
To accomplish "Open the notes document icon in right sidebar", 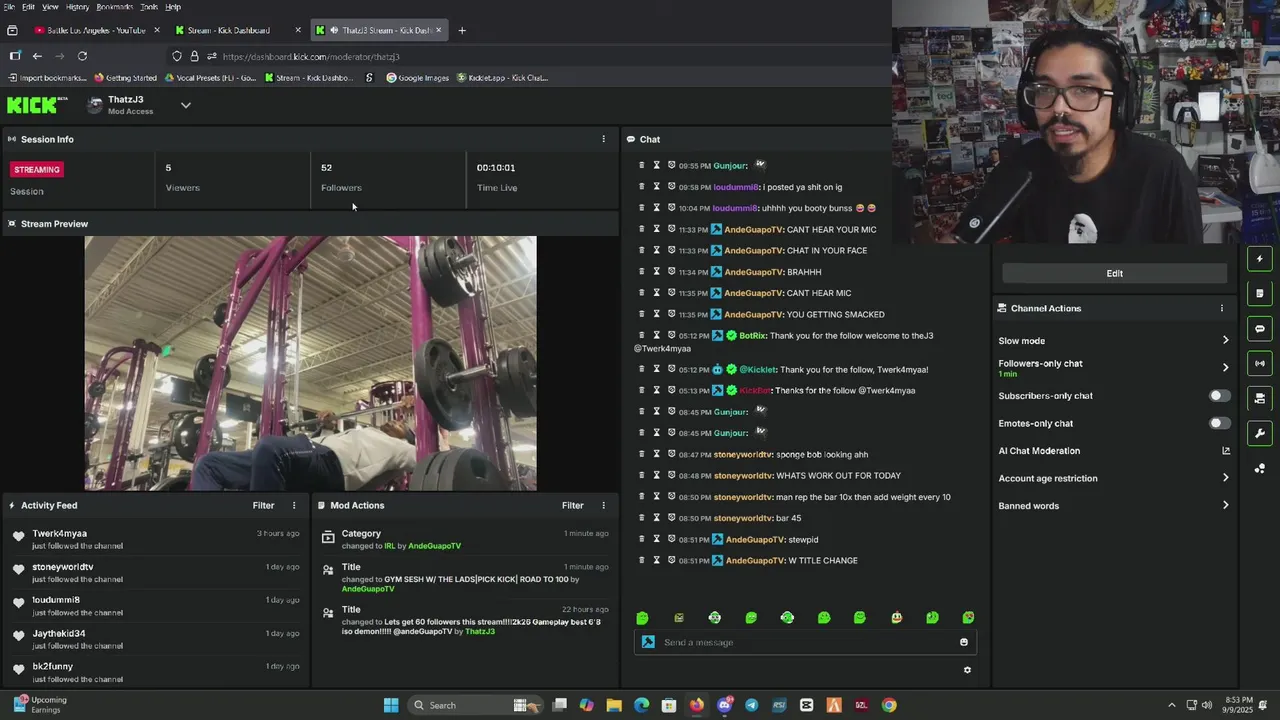I will point(1259,293).
